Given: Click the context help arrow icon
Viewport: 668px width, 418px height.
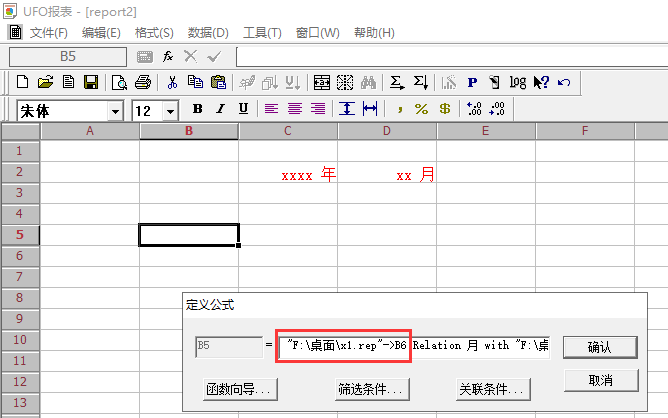Looking at the screenshot, I should coord(541,82).
